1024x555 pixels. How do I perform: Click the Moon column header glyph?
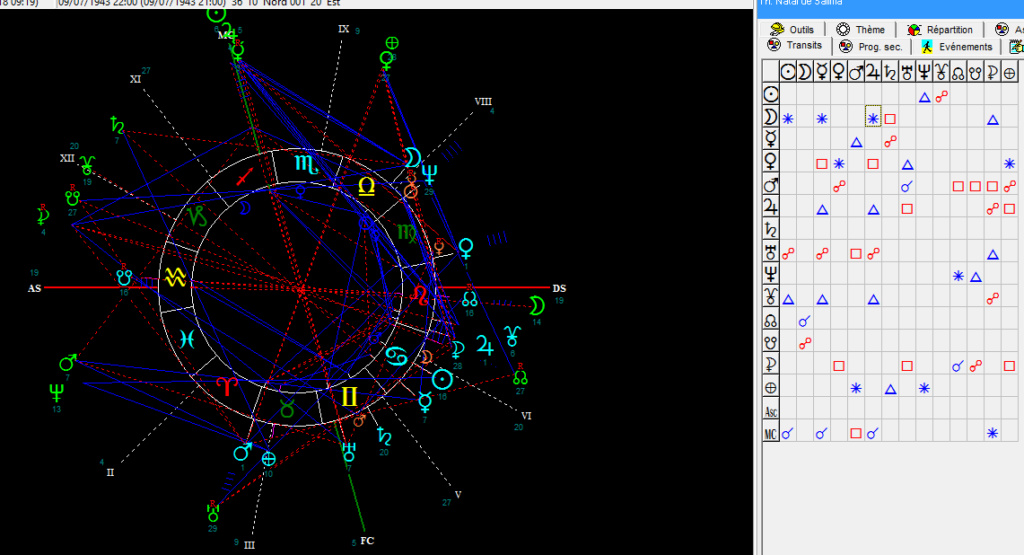pyautogui.click(x=805, y=71)
